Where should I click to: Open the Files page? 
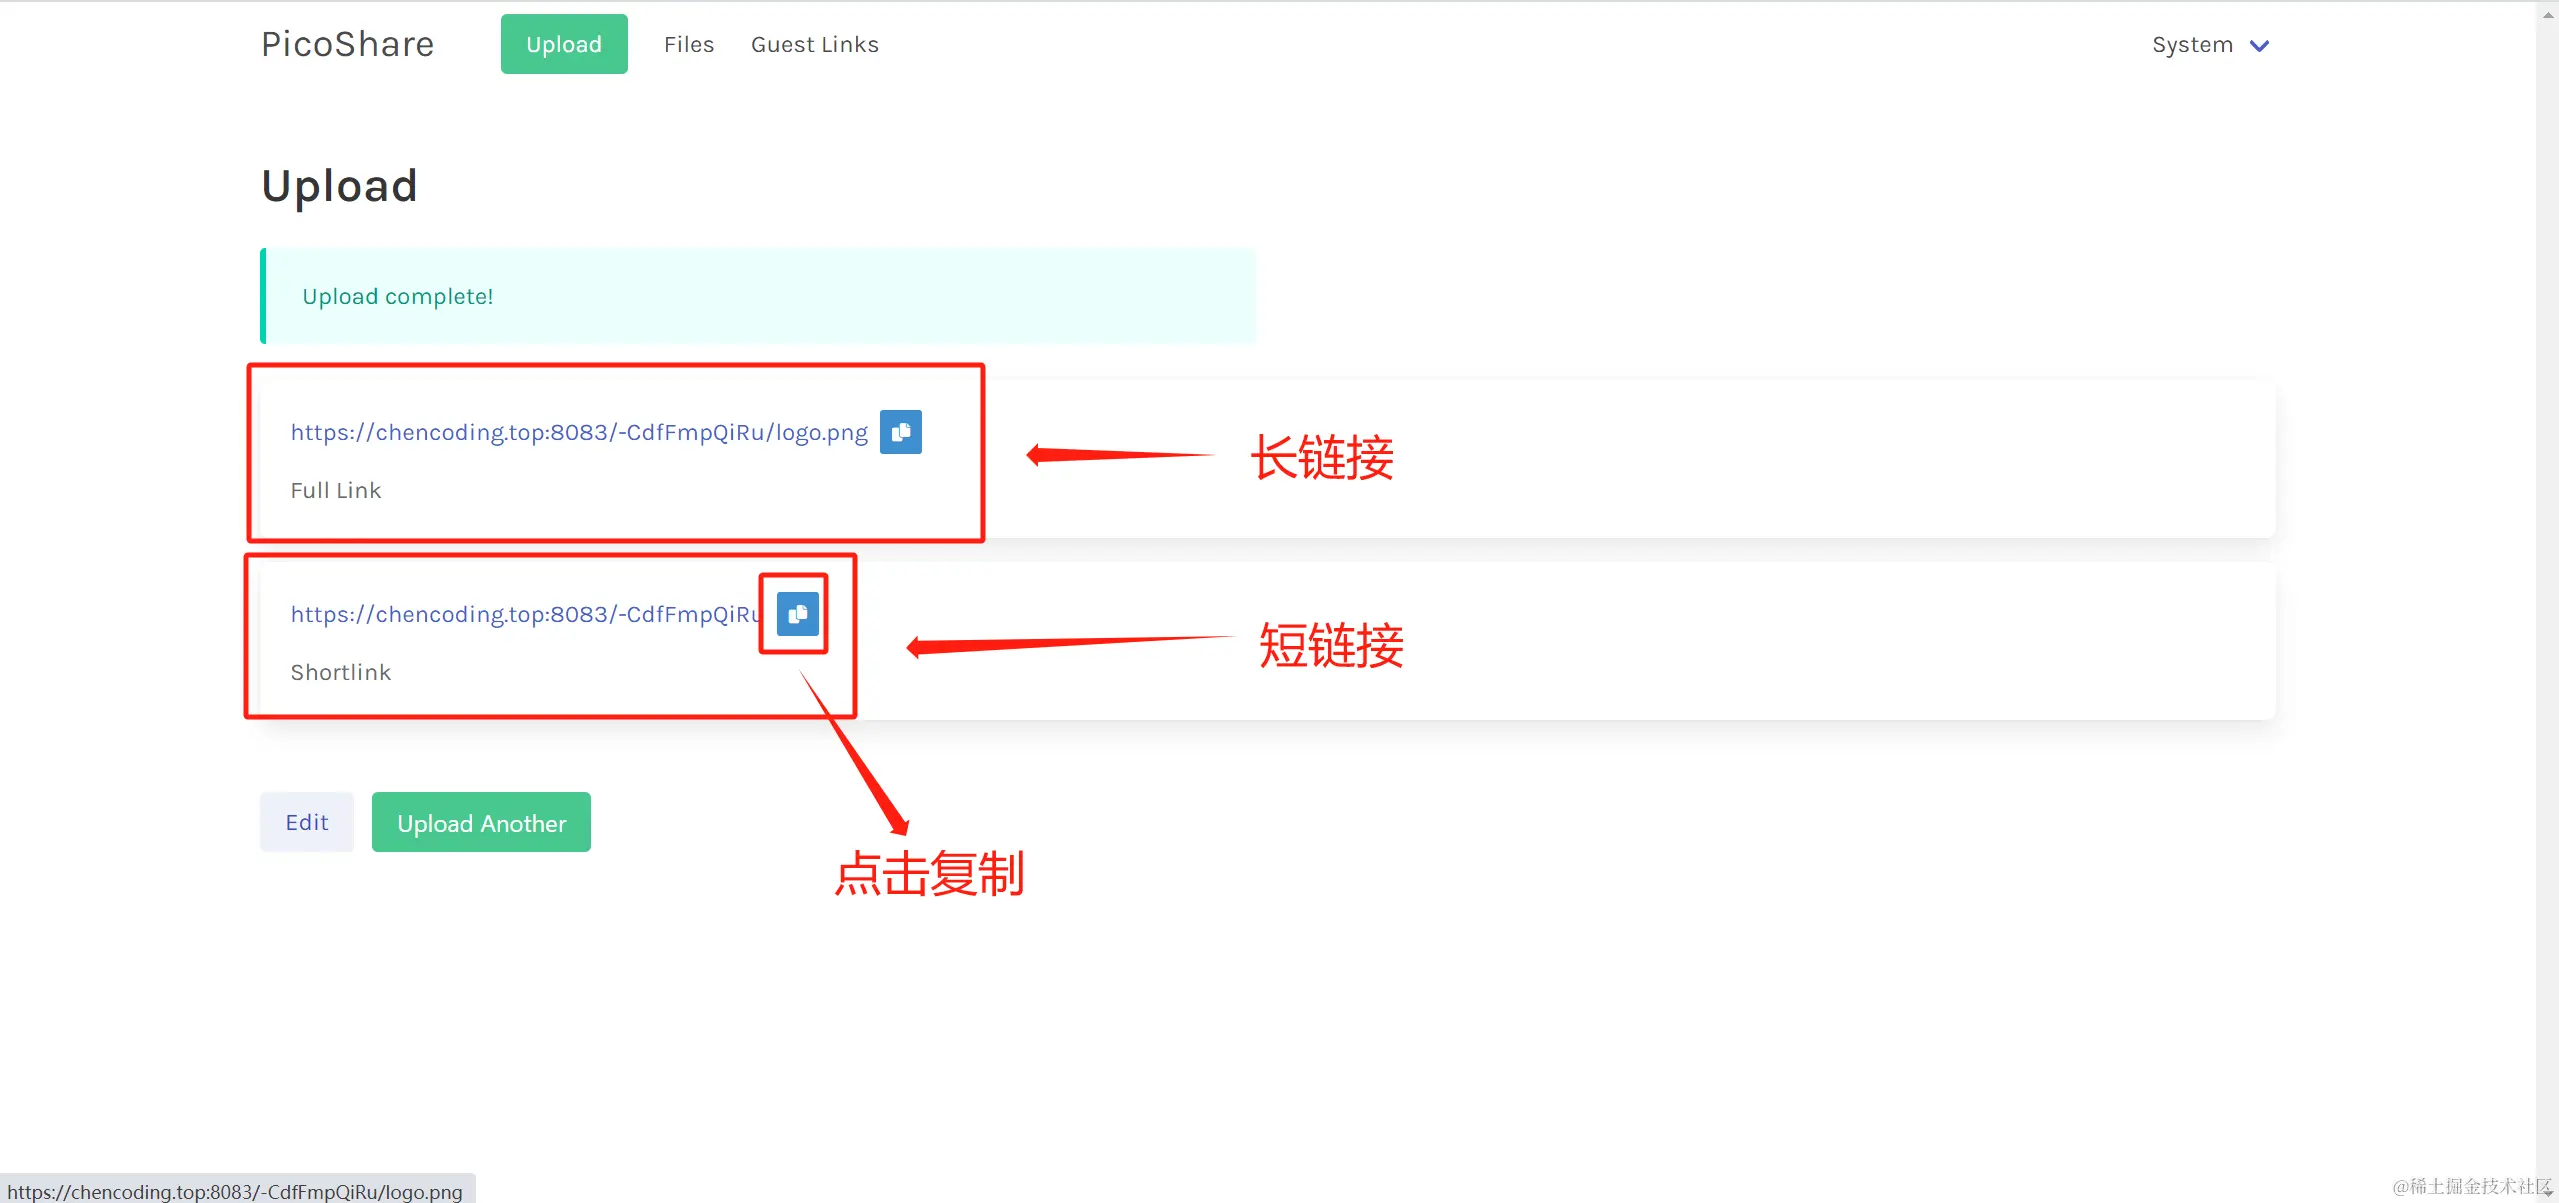pos(689,45)
